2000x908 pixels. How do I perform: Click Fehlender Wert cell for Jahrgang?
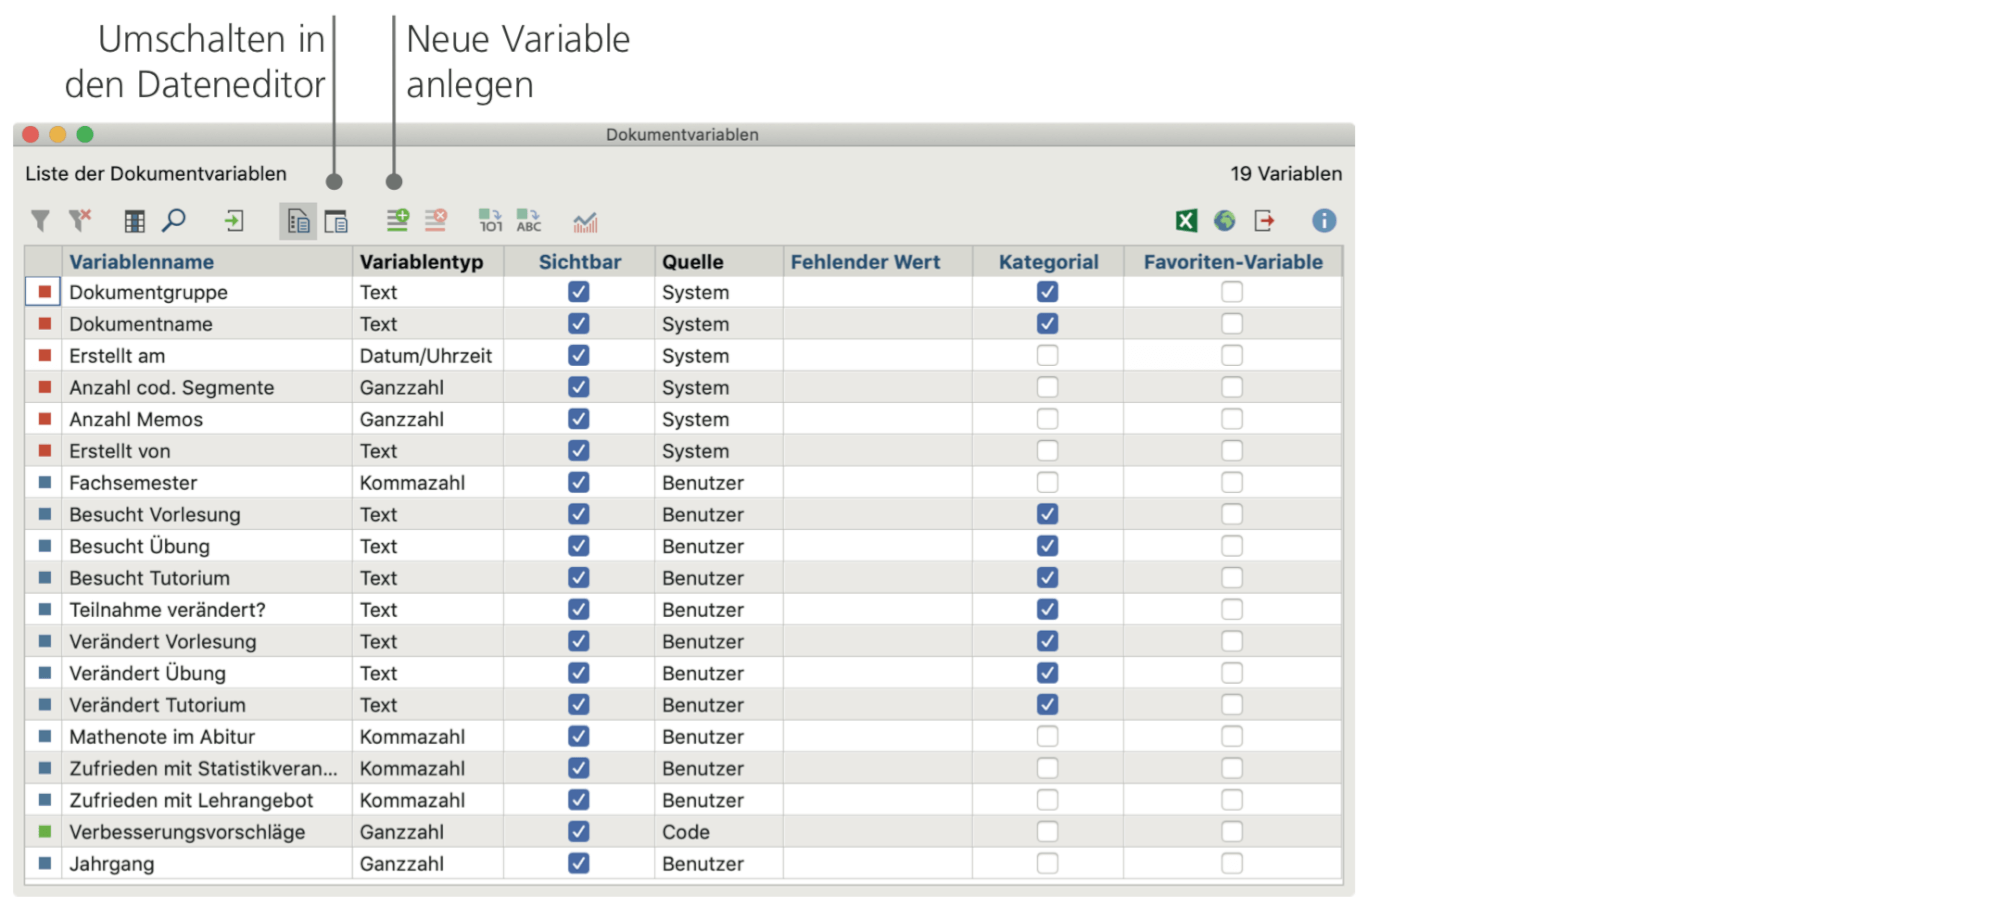[x=878, y=863]
